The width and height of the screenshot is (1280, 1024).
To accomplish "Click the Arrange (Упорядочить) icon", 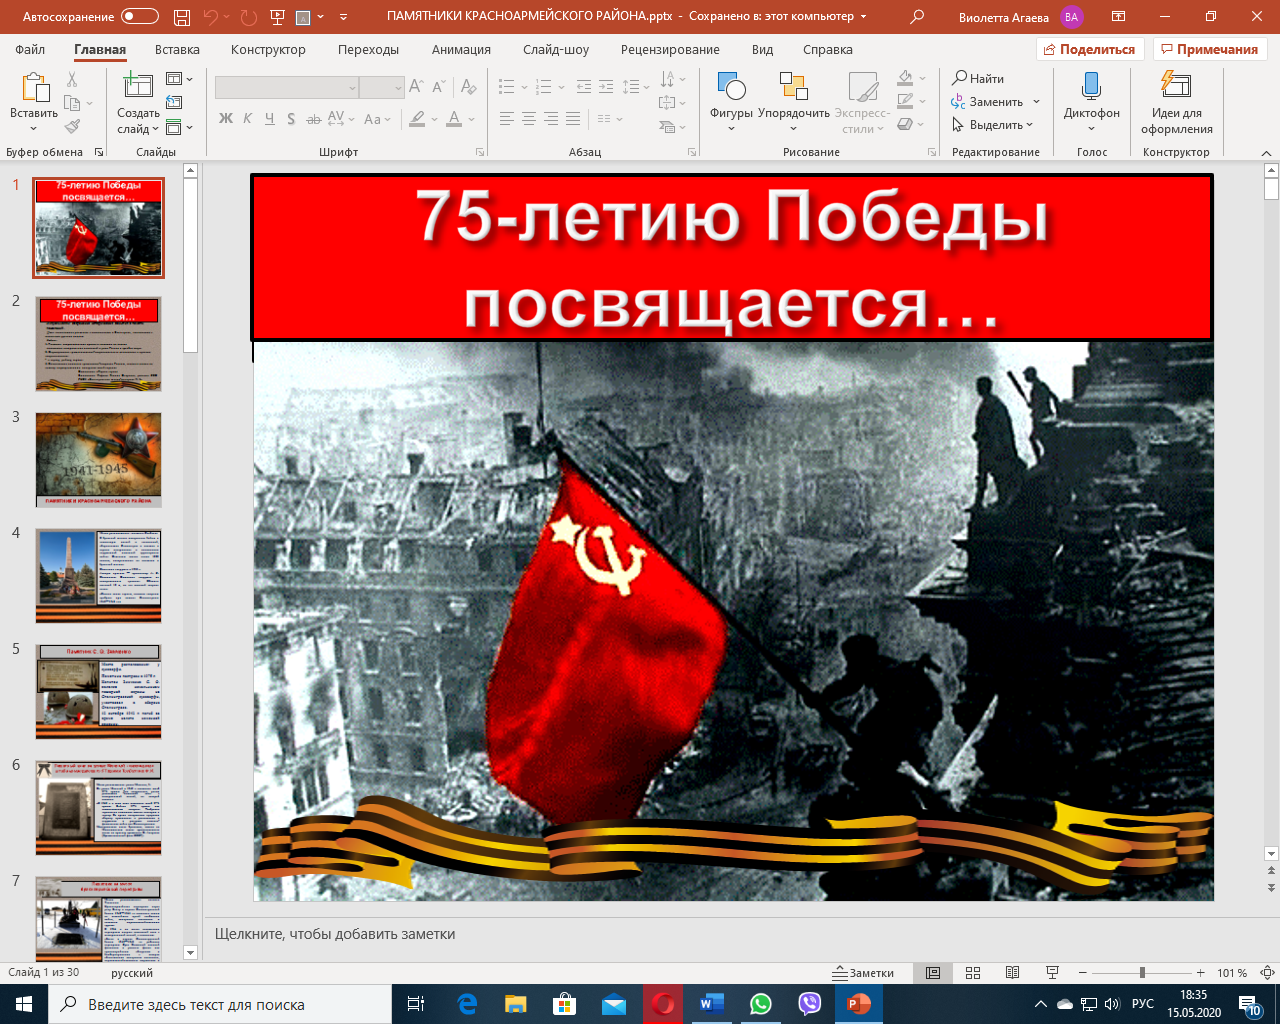I will (793, 88).
